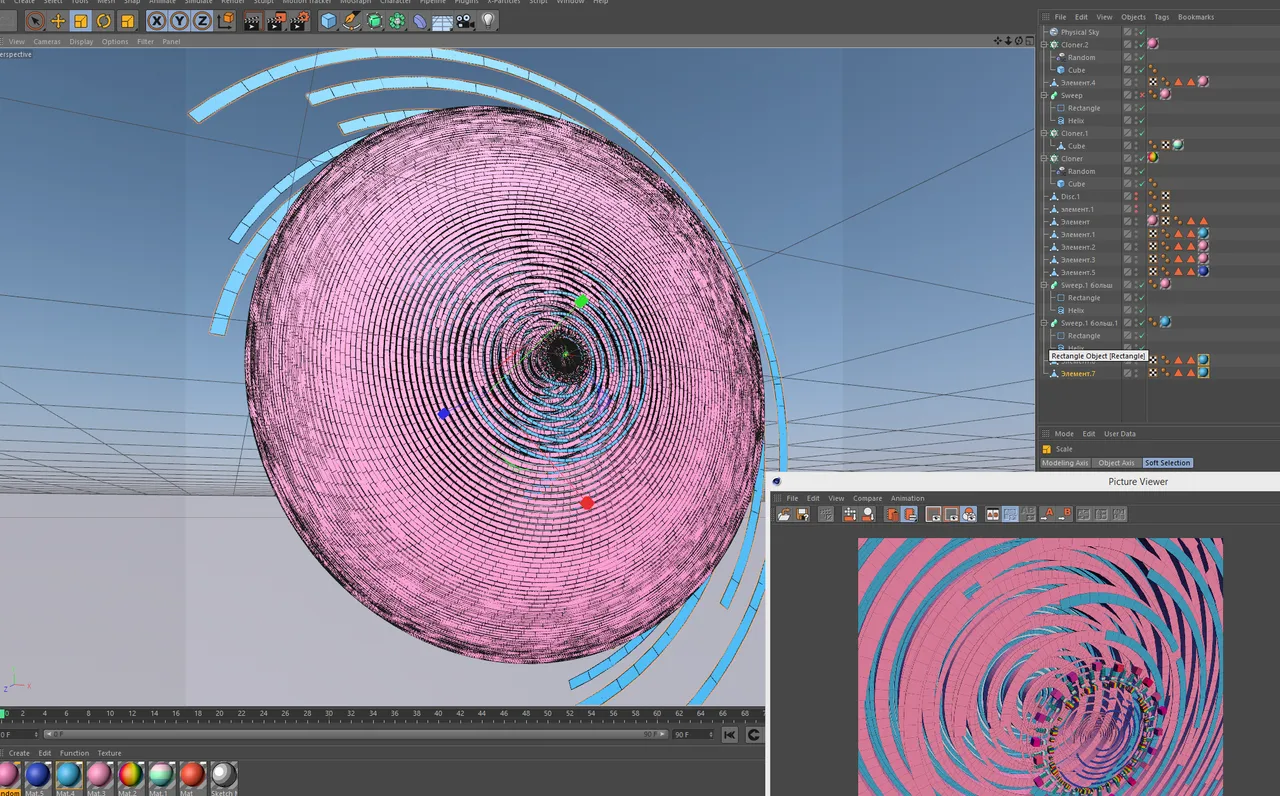Open Picture Viewer Animation menu
This screenshot has height=796, width=1280.
(908, 498)
